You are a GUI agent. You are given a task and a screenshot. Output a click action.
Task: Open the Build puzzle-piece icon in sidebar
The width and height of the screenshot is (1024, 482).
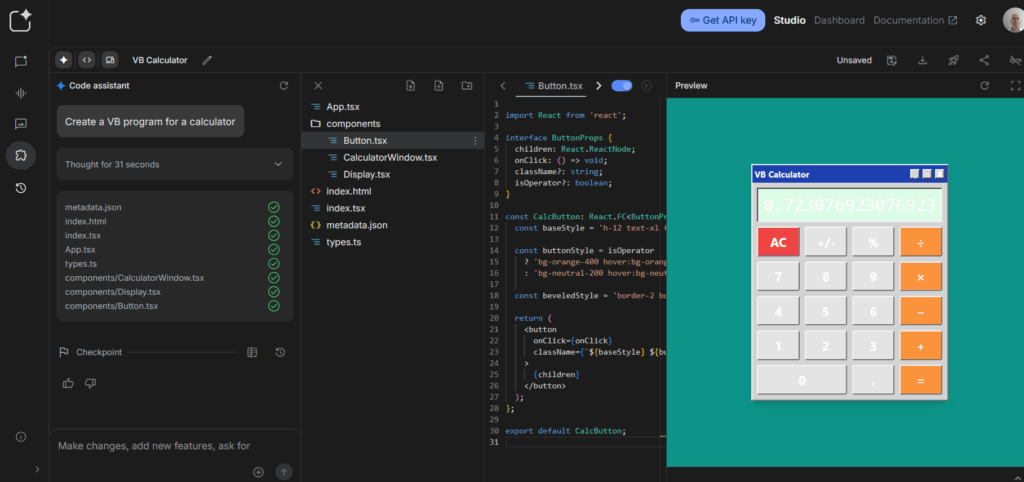point(21,155)
